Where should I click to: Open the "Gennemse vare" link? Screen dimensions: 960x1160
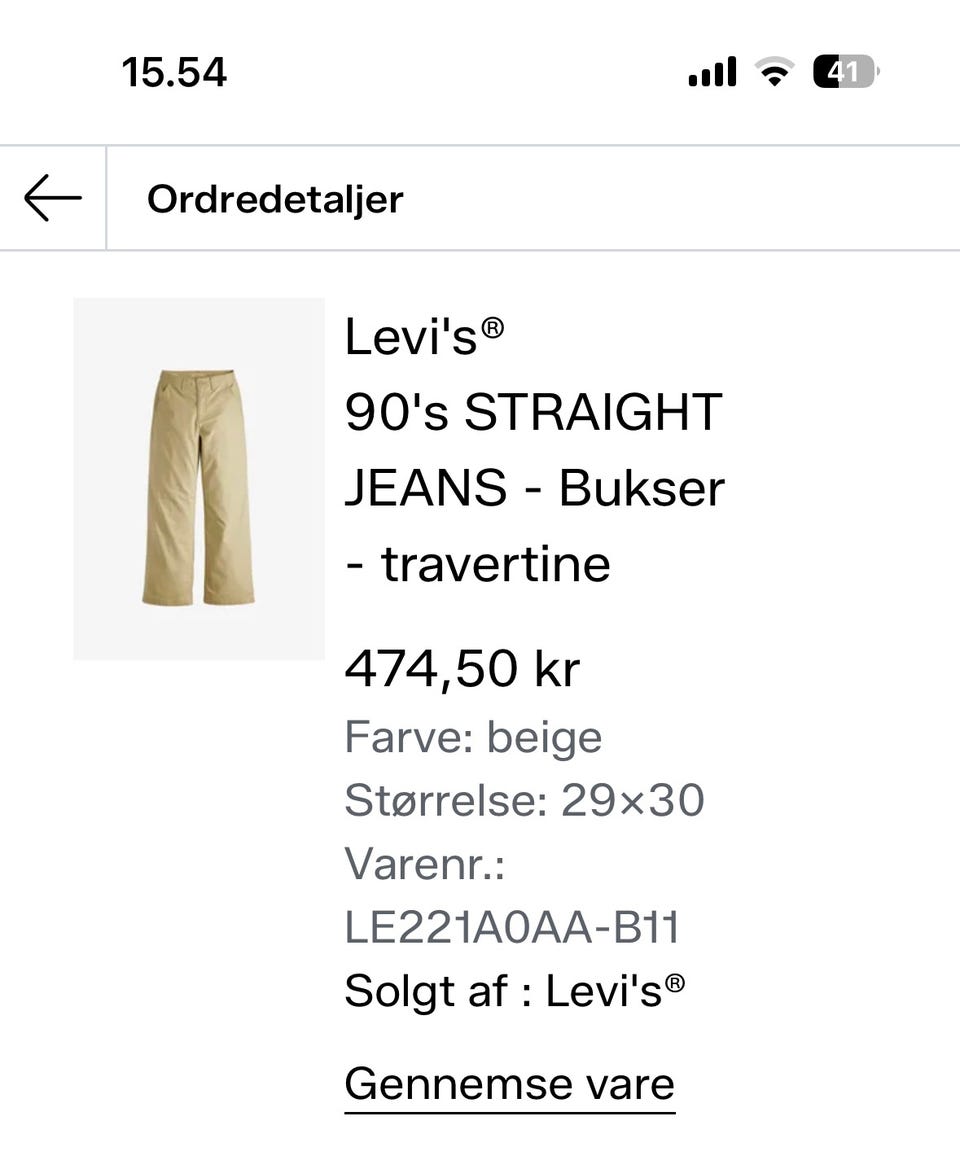tap(509, 1084)
